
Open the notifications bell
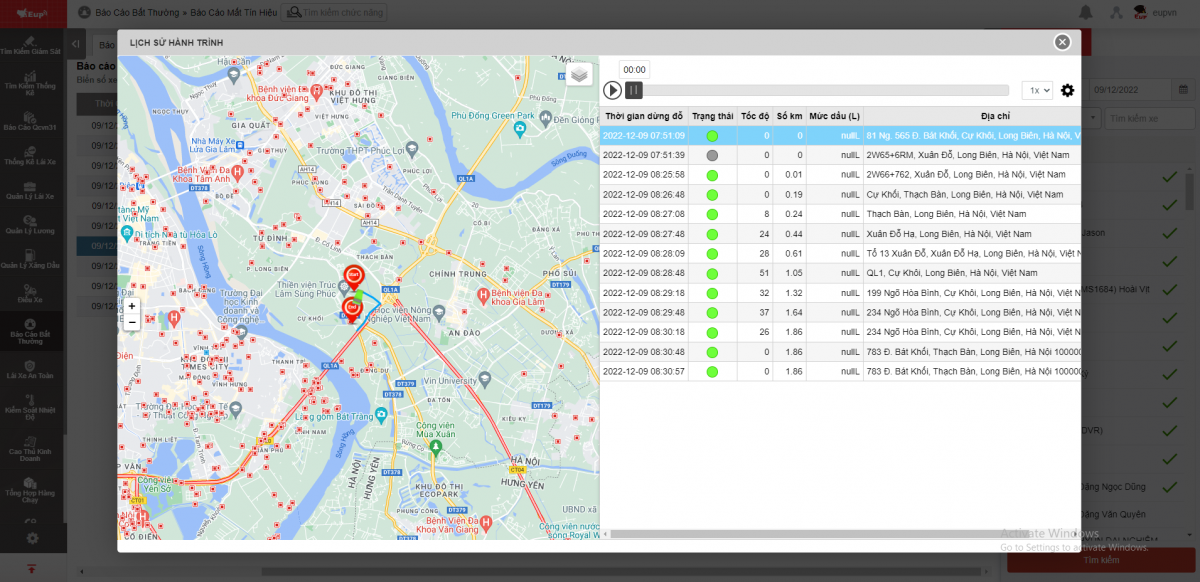click(1086, 12)
